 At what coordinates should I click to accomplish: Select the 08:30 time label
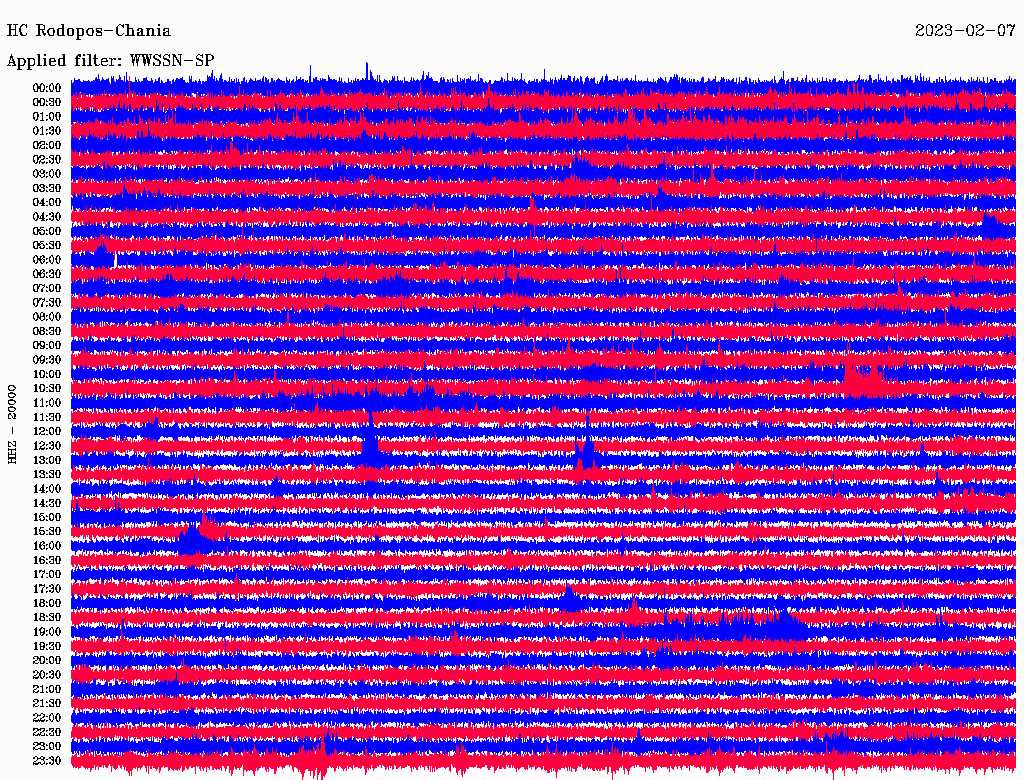tap(47, 332)
